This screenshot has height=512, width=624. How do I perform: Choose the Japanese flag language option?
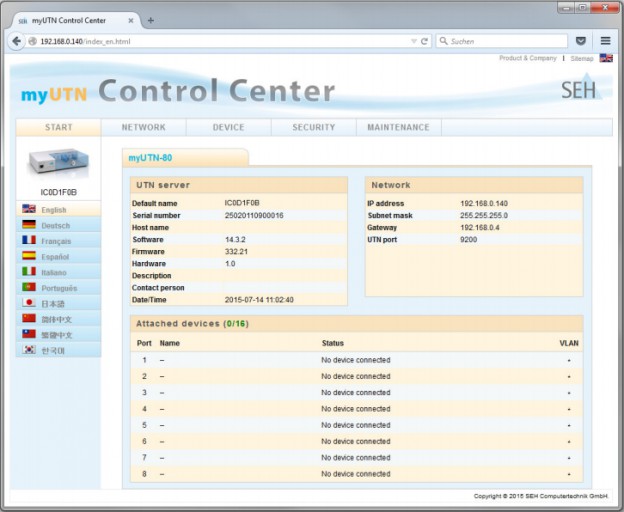[x=29, y=302]
